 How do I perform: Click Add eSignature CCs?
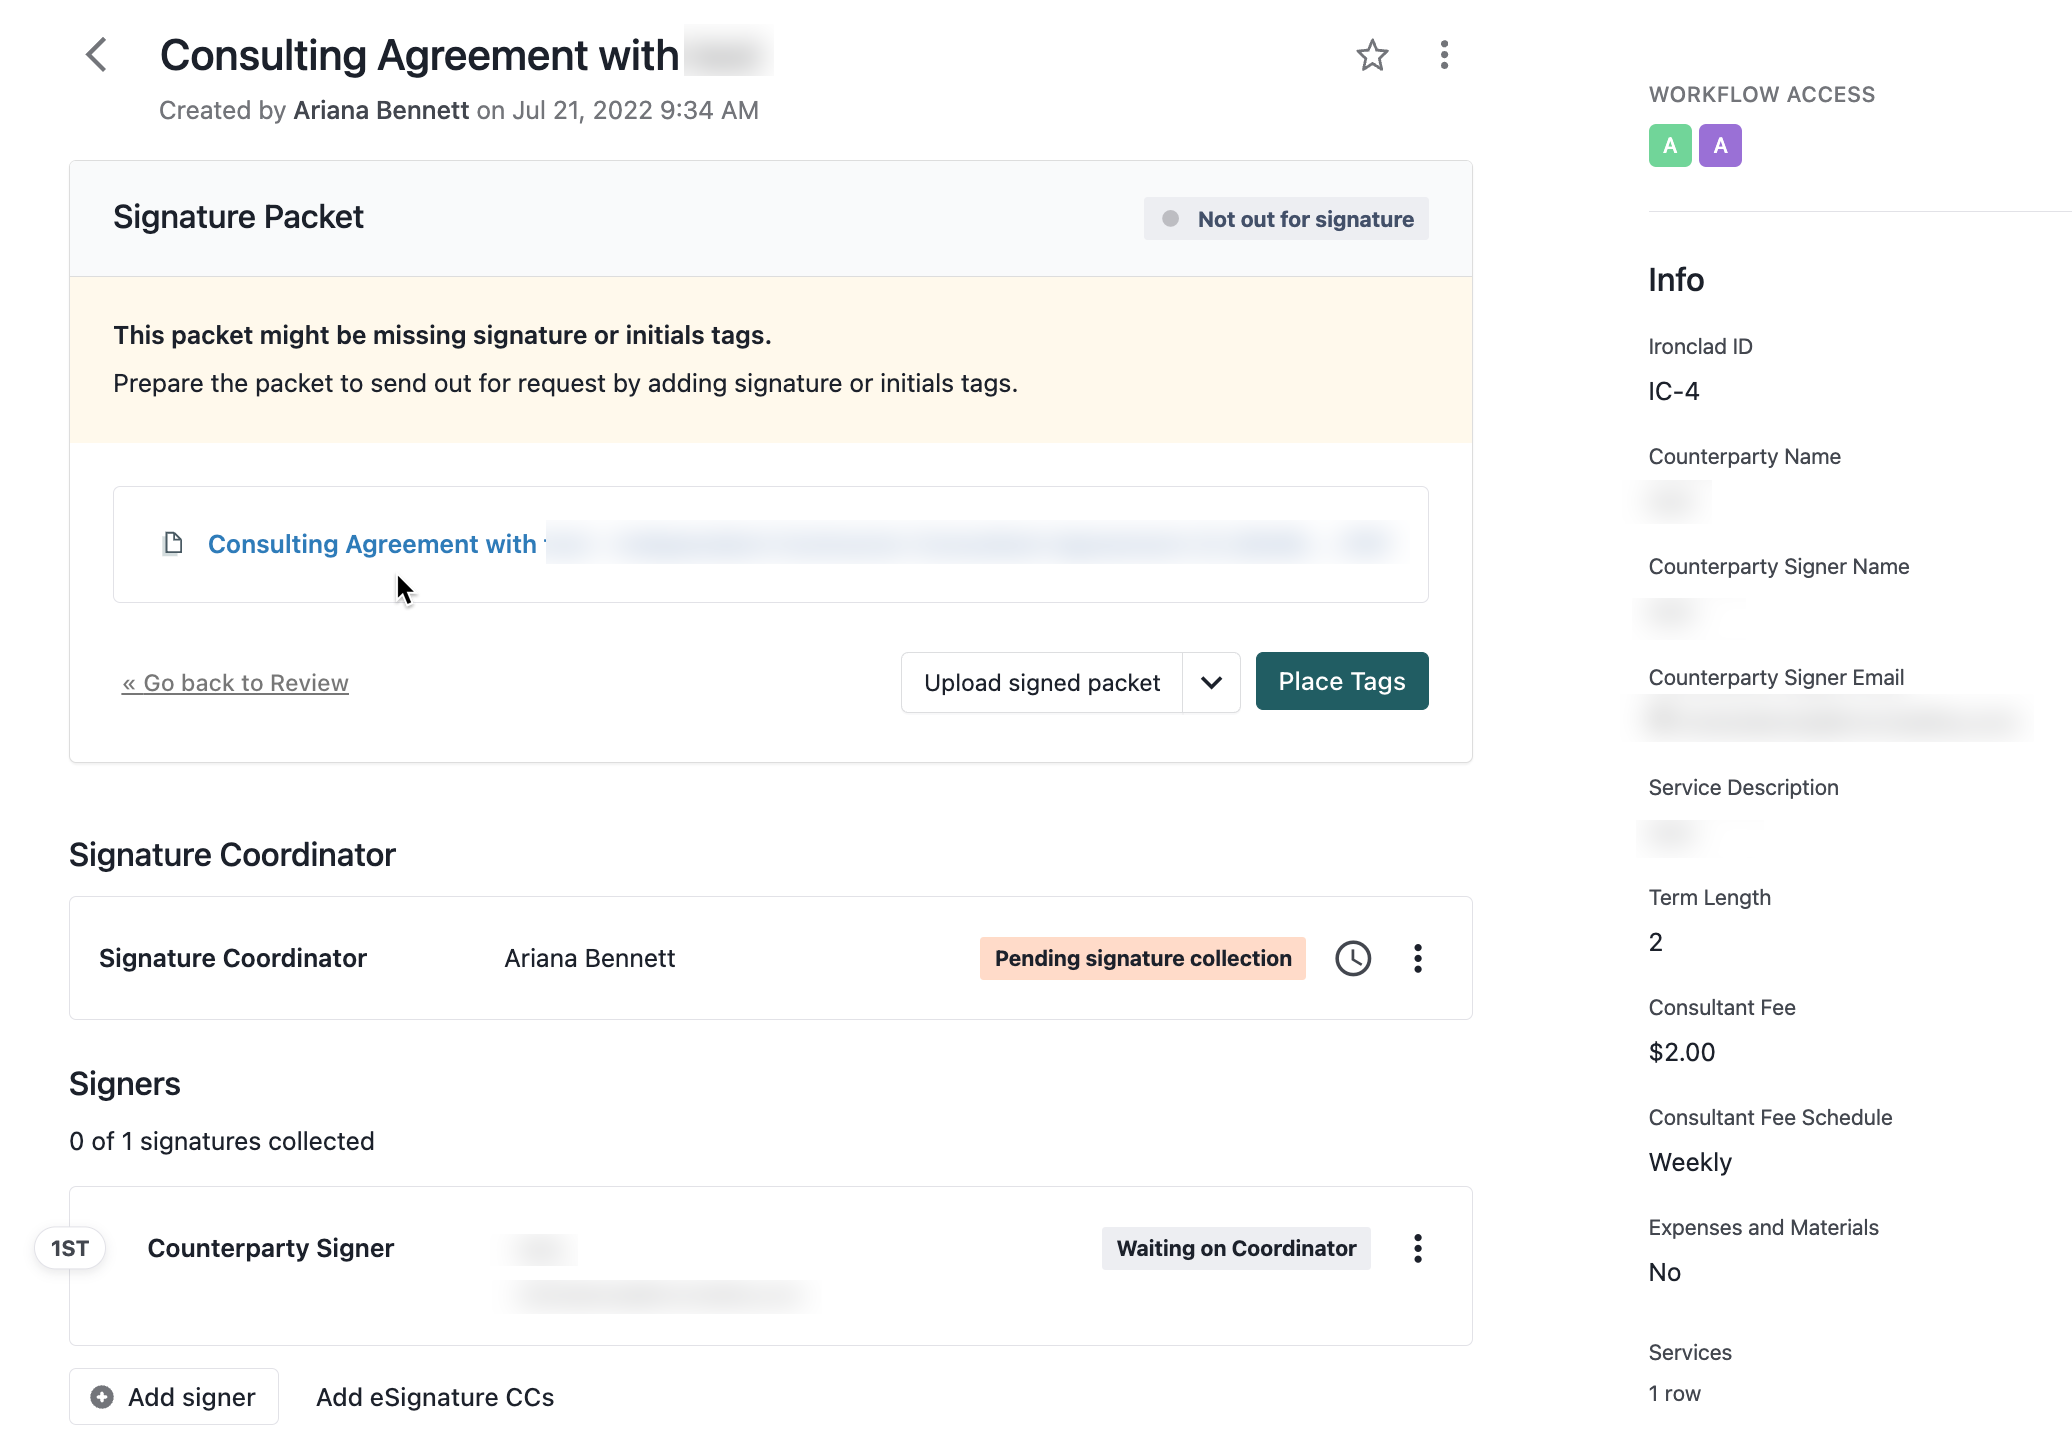point(434,1396)
